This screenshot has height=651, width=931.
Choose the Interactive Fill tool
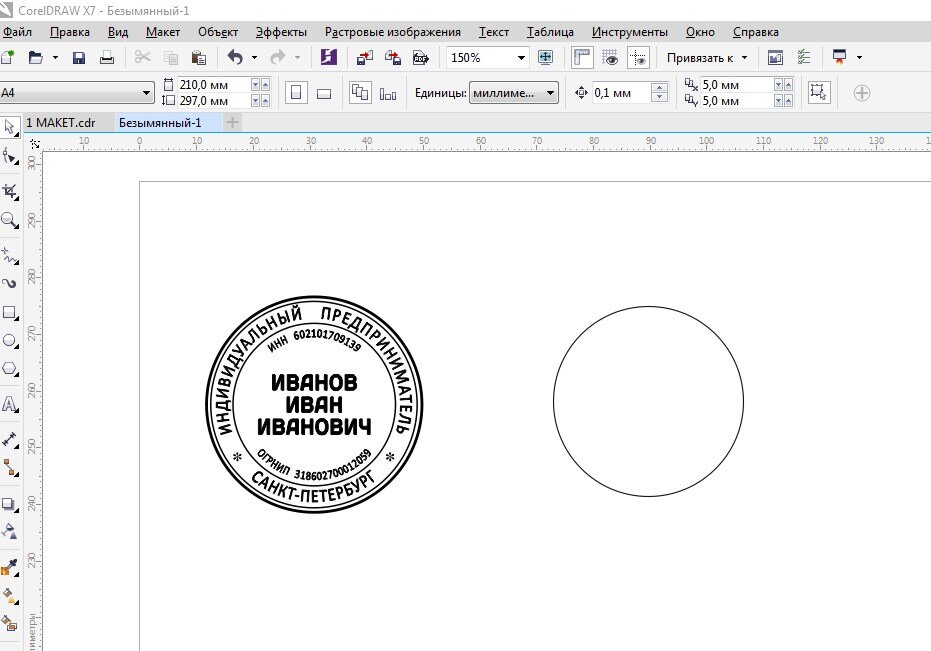(x=10, y=596)
